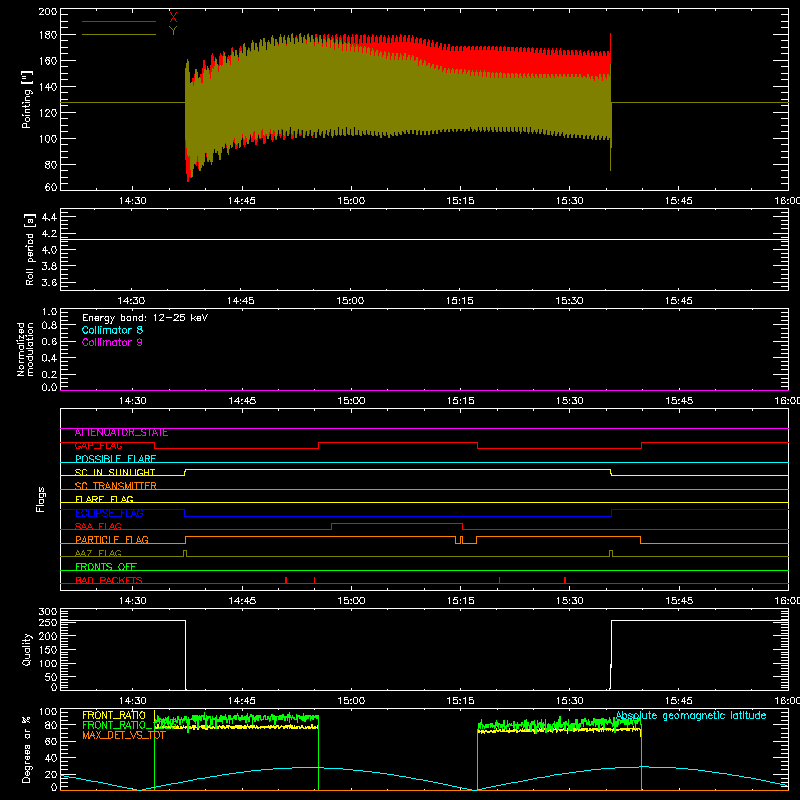The width and height of the screenshot is (800, 800).
Task: Click the Absolute geomagnetic latitude label
Action: click(x=691, y=716)
